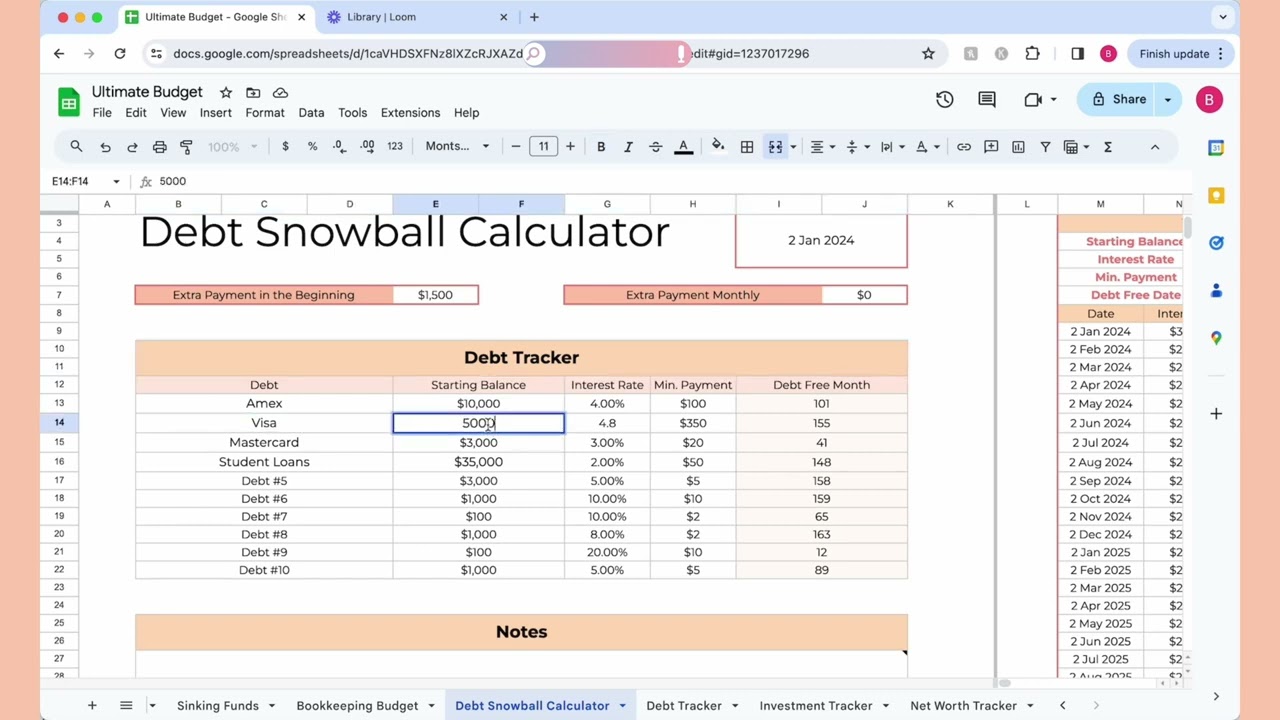The width and height of the screenshot is (1280, 720).
Task: Open the Name box dropdown arrow
Action: (116, 181)
